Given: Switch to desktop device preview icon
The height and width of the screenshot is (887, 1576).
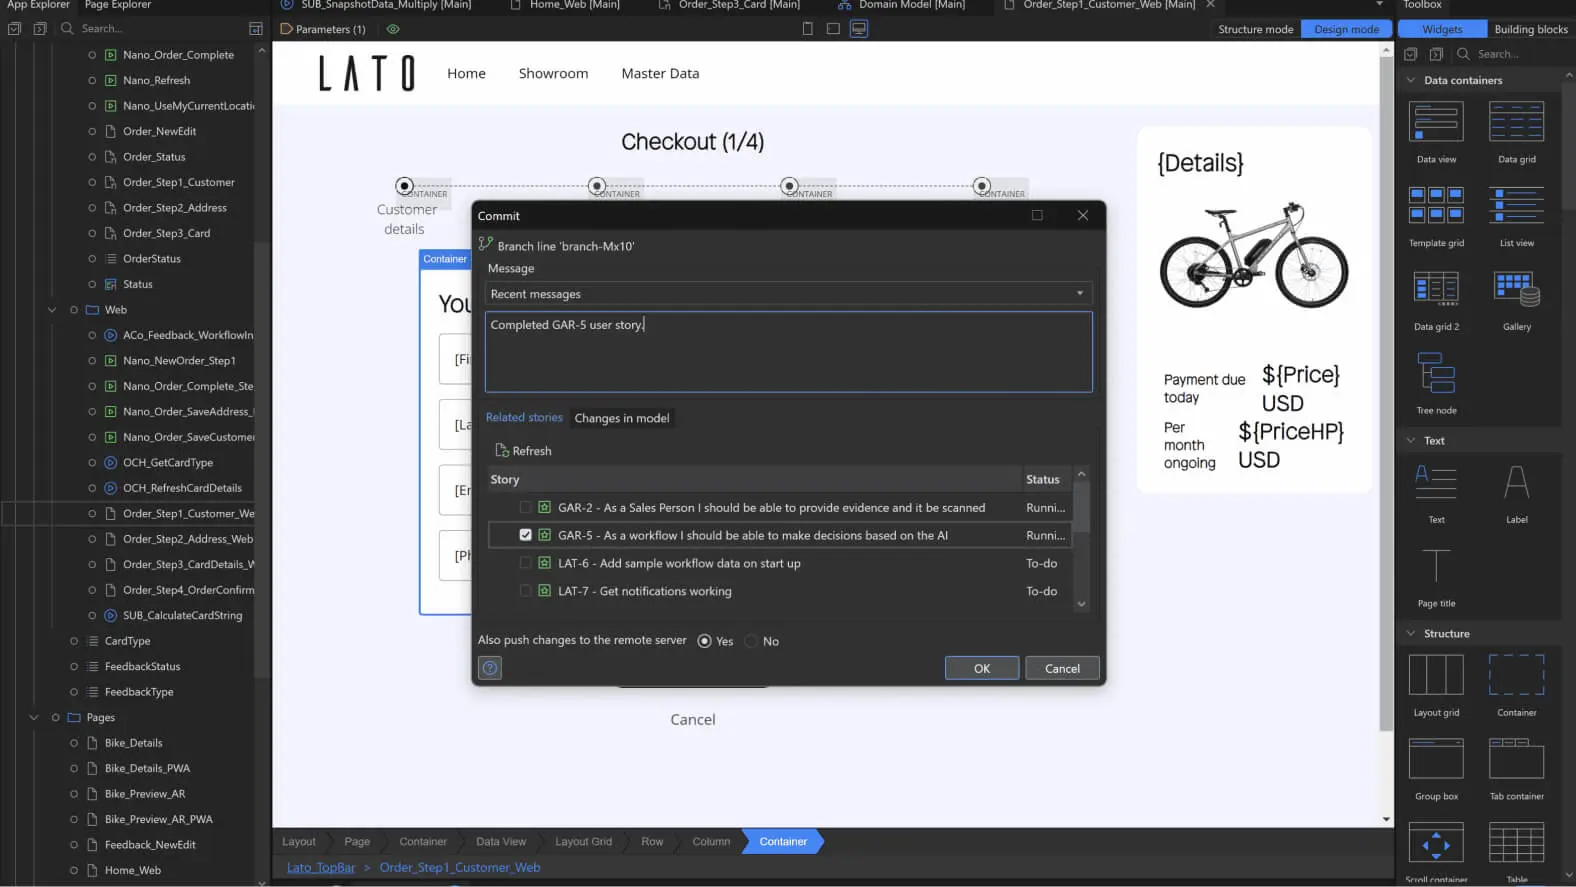Looking at the screenshot, I should click(859, 29).
